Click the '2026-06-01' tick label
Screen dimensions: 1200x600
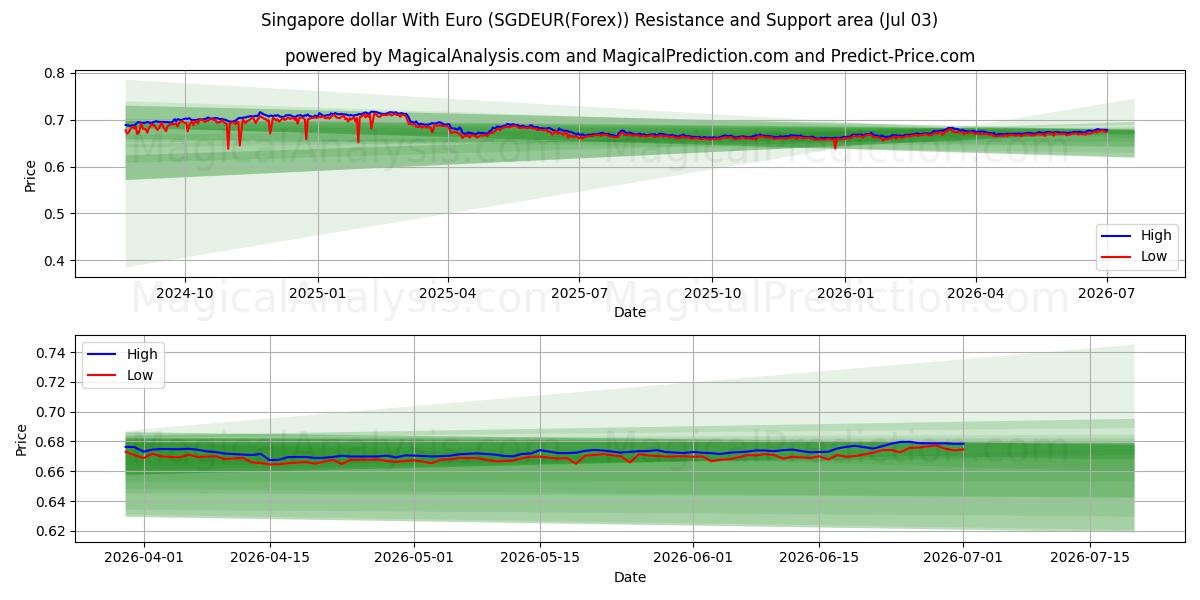point(694,558)
